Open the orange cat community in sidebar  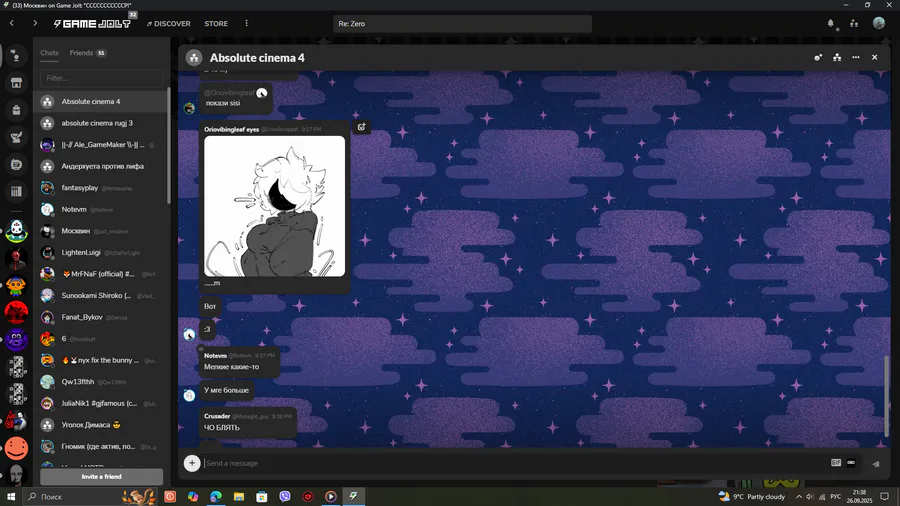[16, 285]
